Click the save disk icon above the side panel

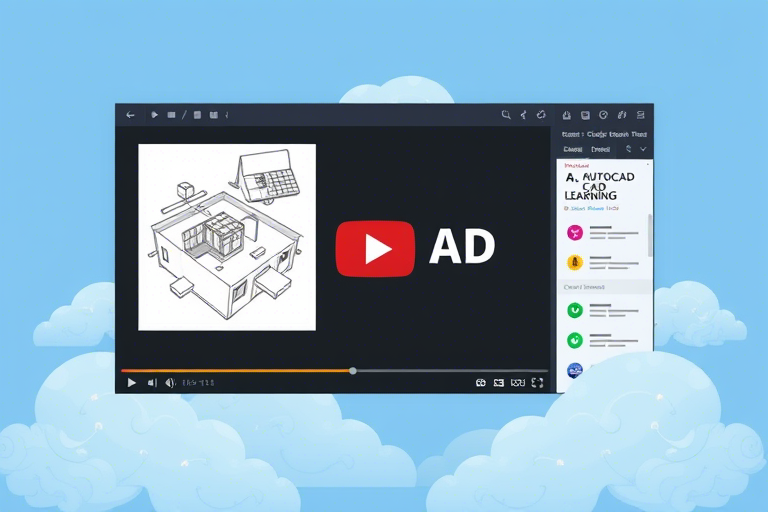(585, 115)
